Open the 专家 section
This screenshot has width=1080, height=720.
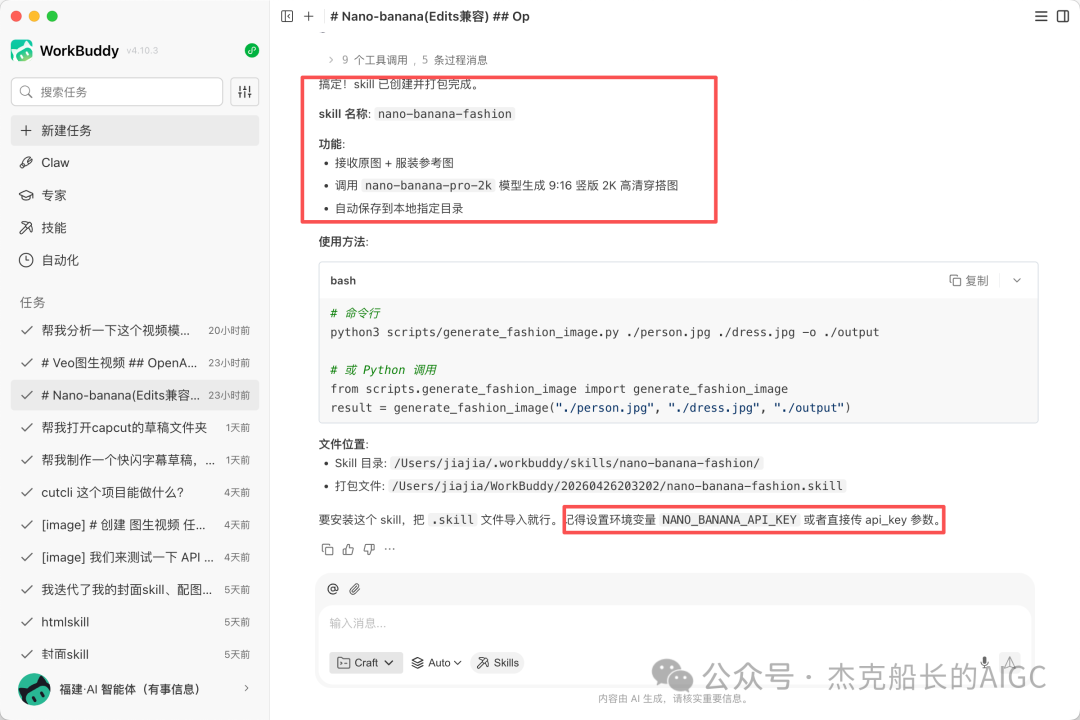[135, 195]
